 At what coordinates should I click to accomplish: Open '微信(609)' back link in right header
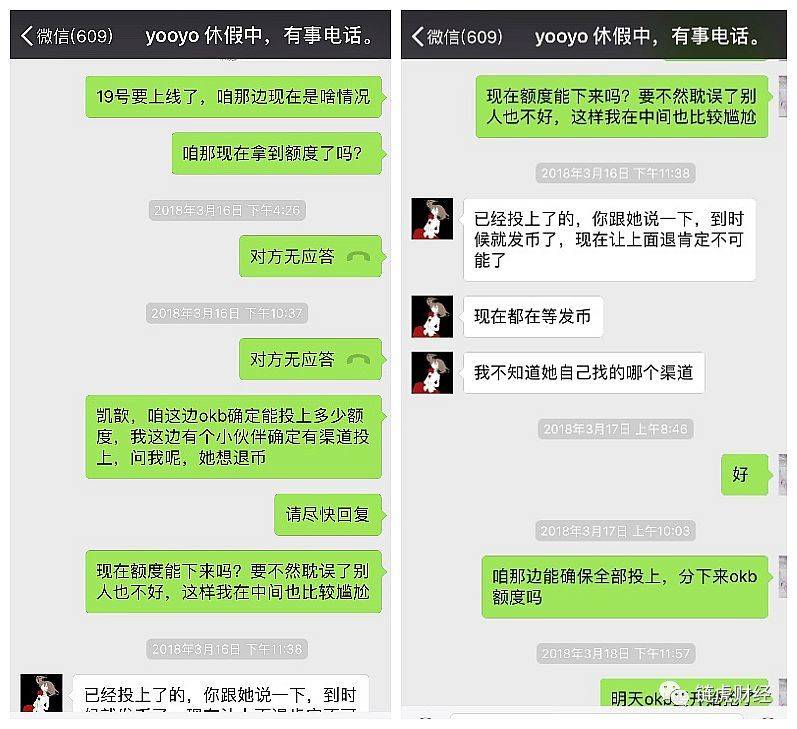[457, 37]
